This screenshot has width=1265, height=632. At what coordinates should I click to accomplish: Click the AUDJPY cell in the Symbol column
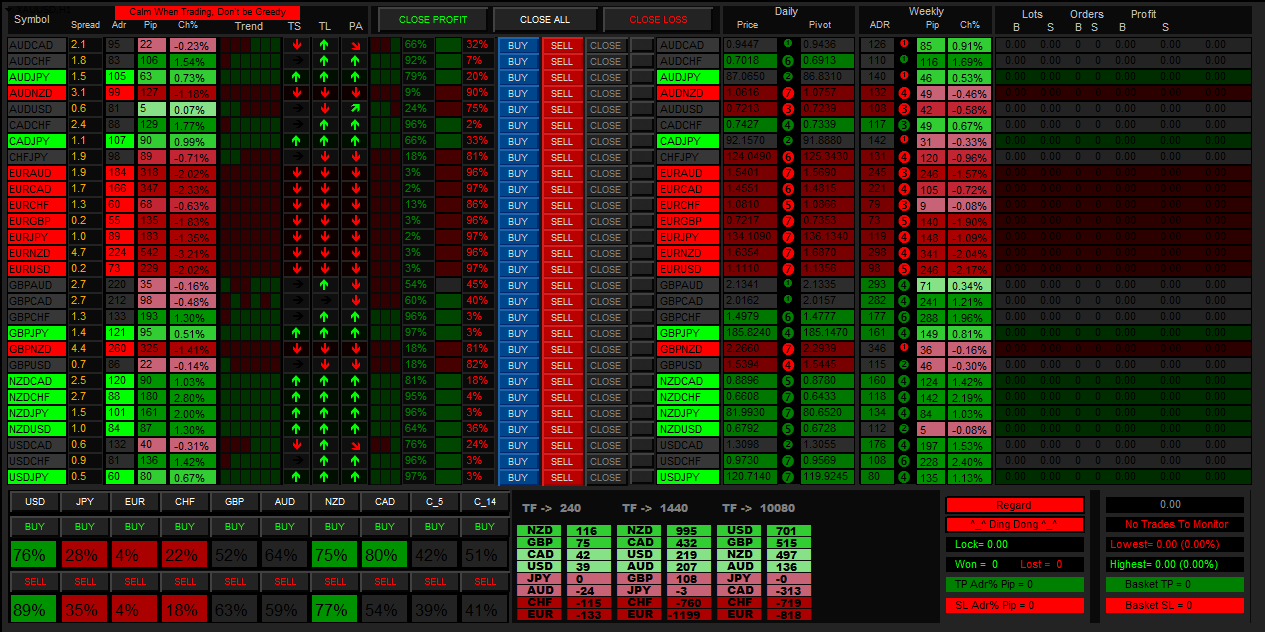(x=36, y=77)
